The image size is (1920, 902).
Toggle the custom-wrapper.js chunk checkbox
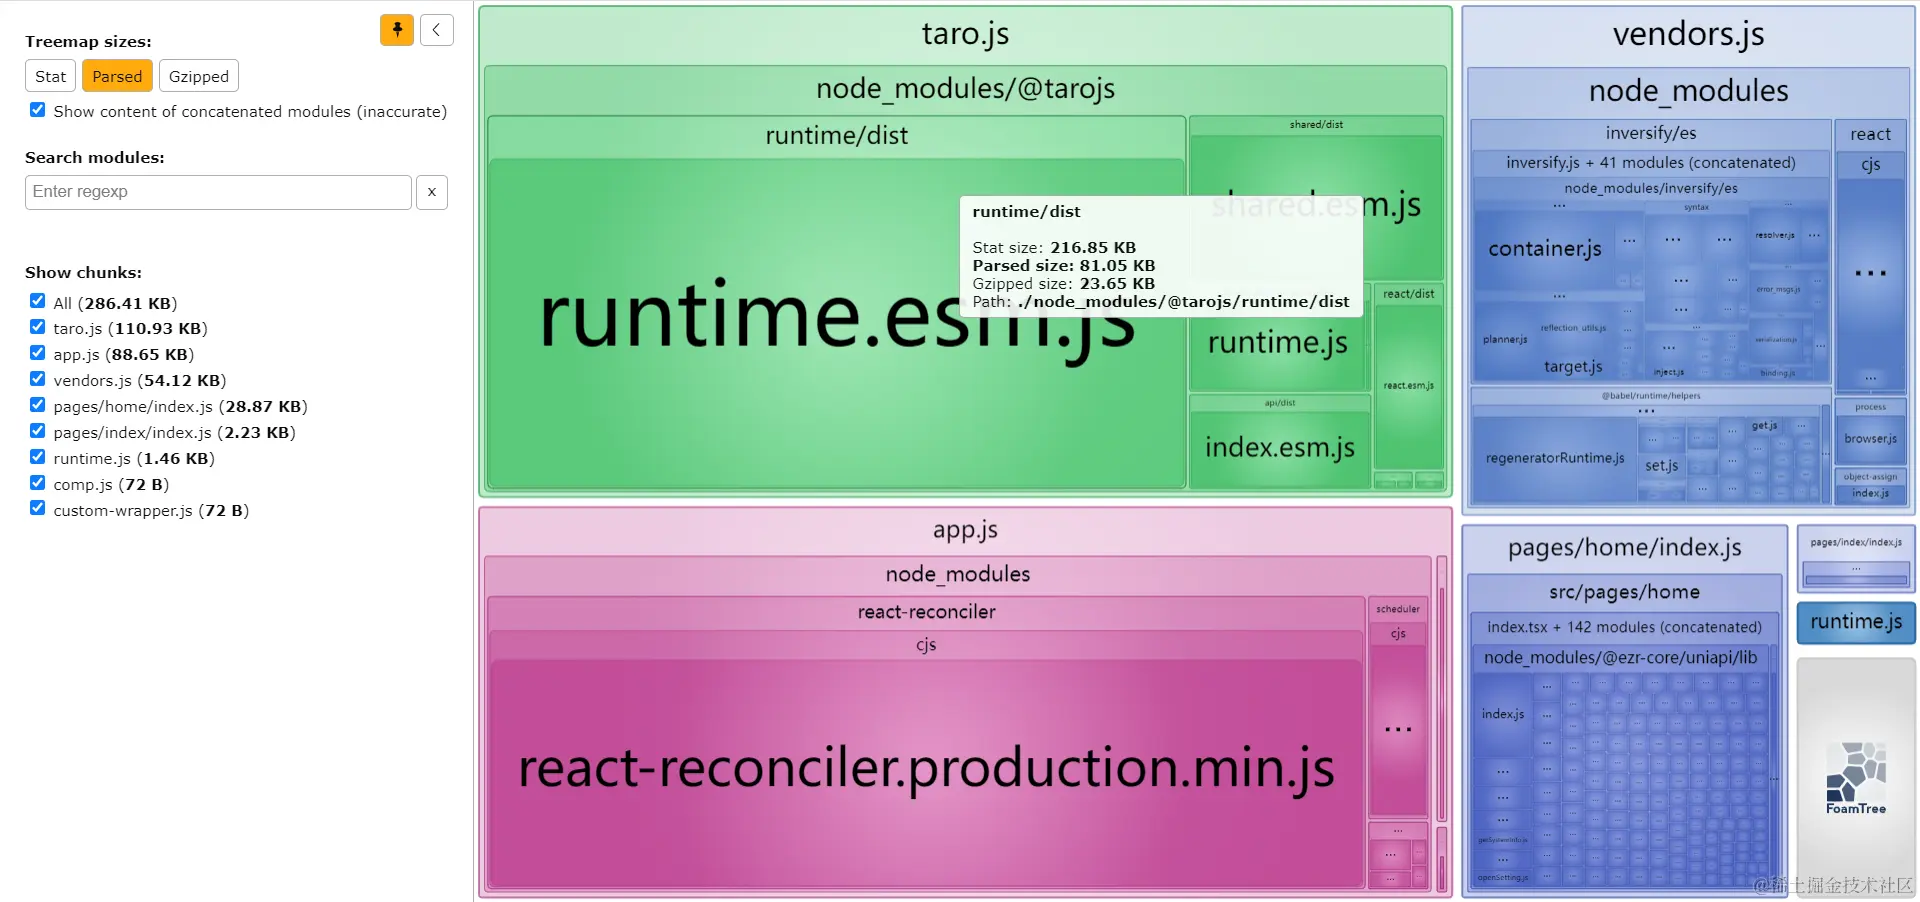37,508
